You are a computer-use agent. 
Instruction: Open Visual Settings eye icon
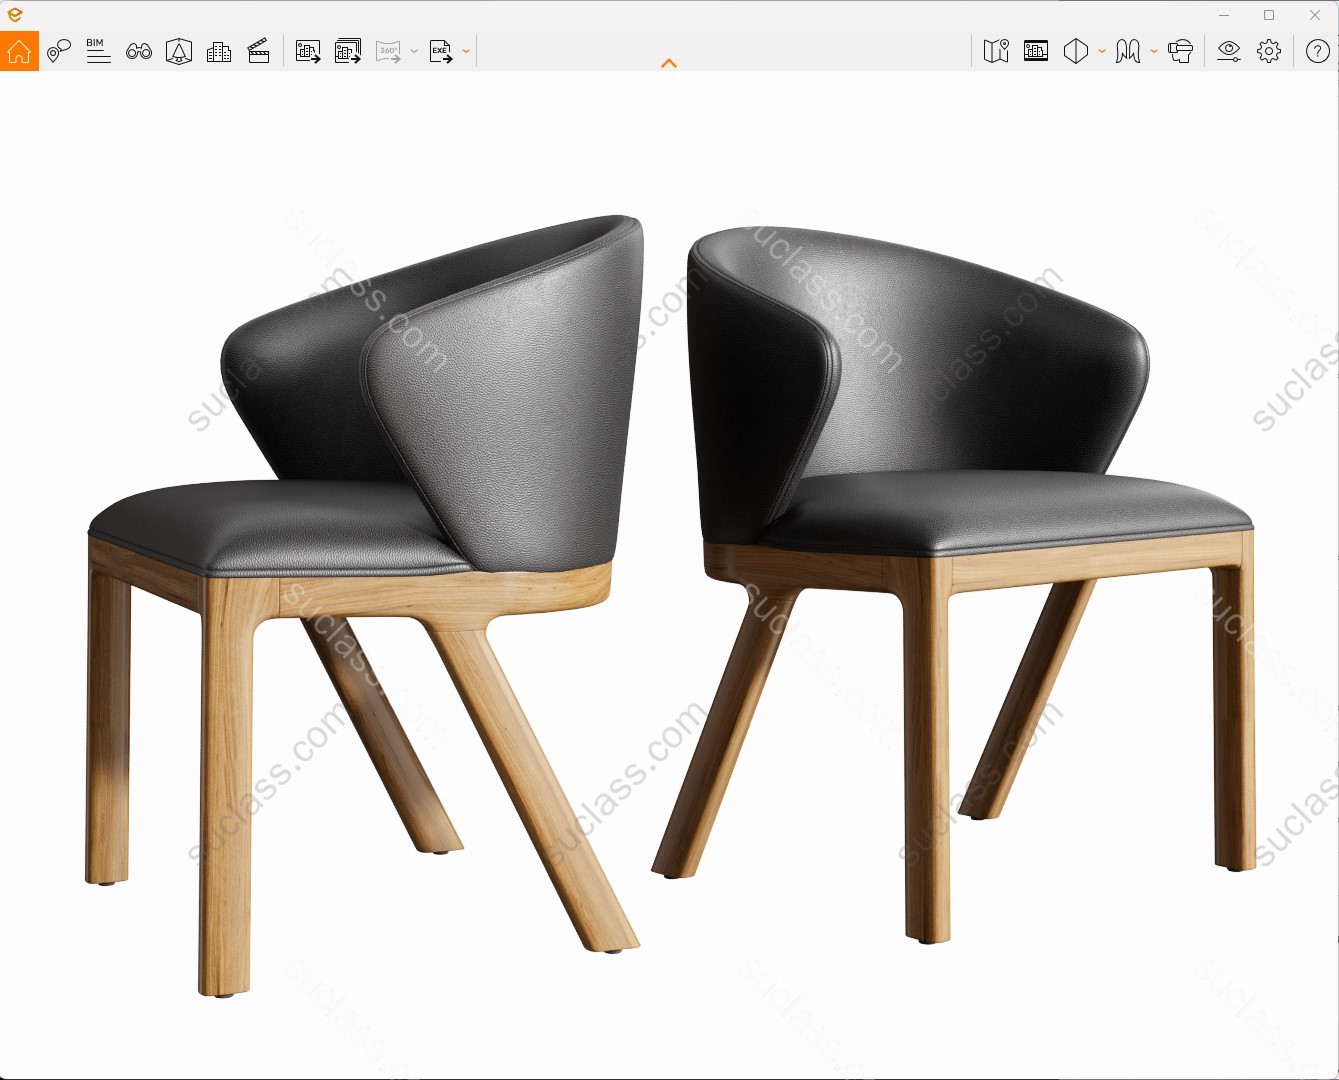[1229, 51]
